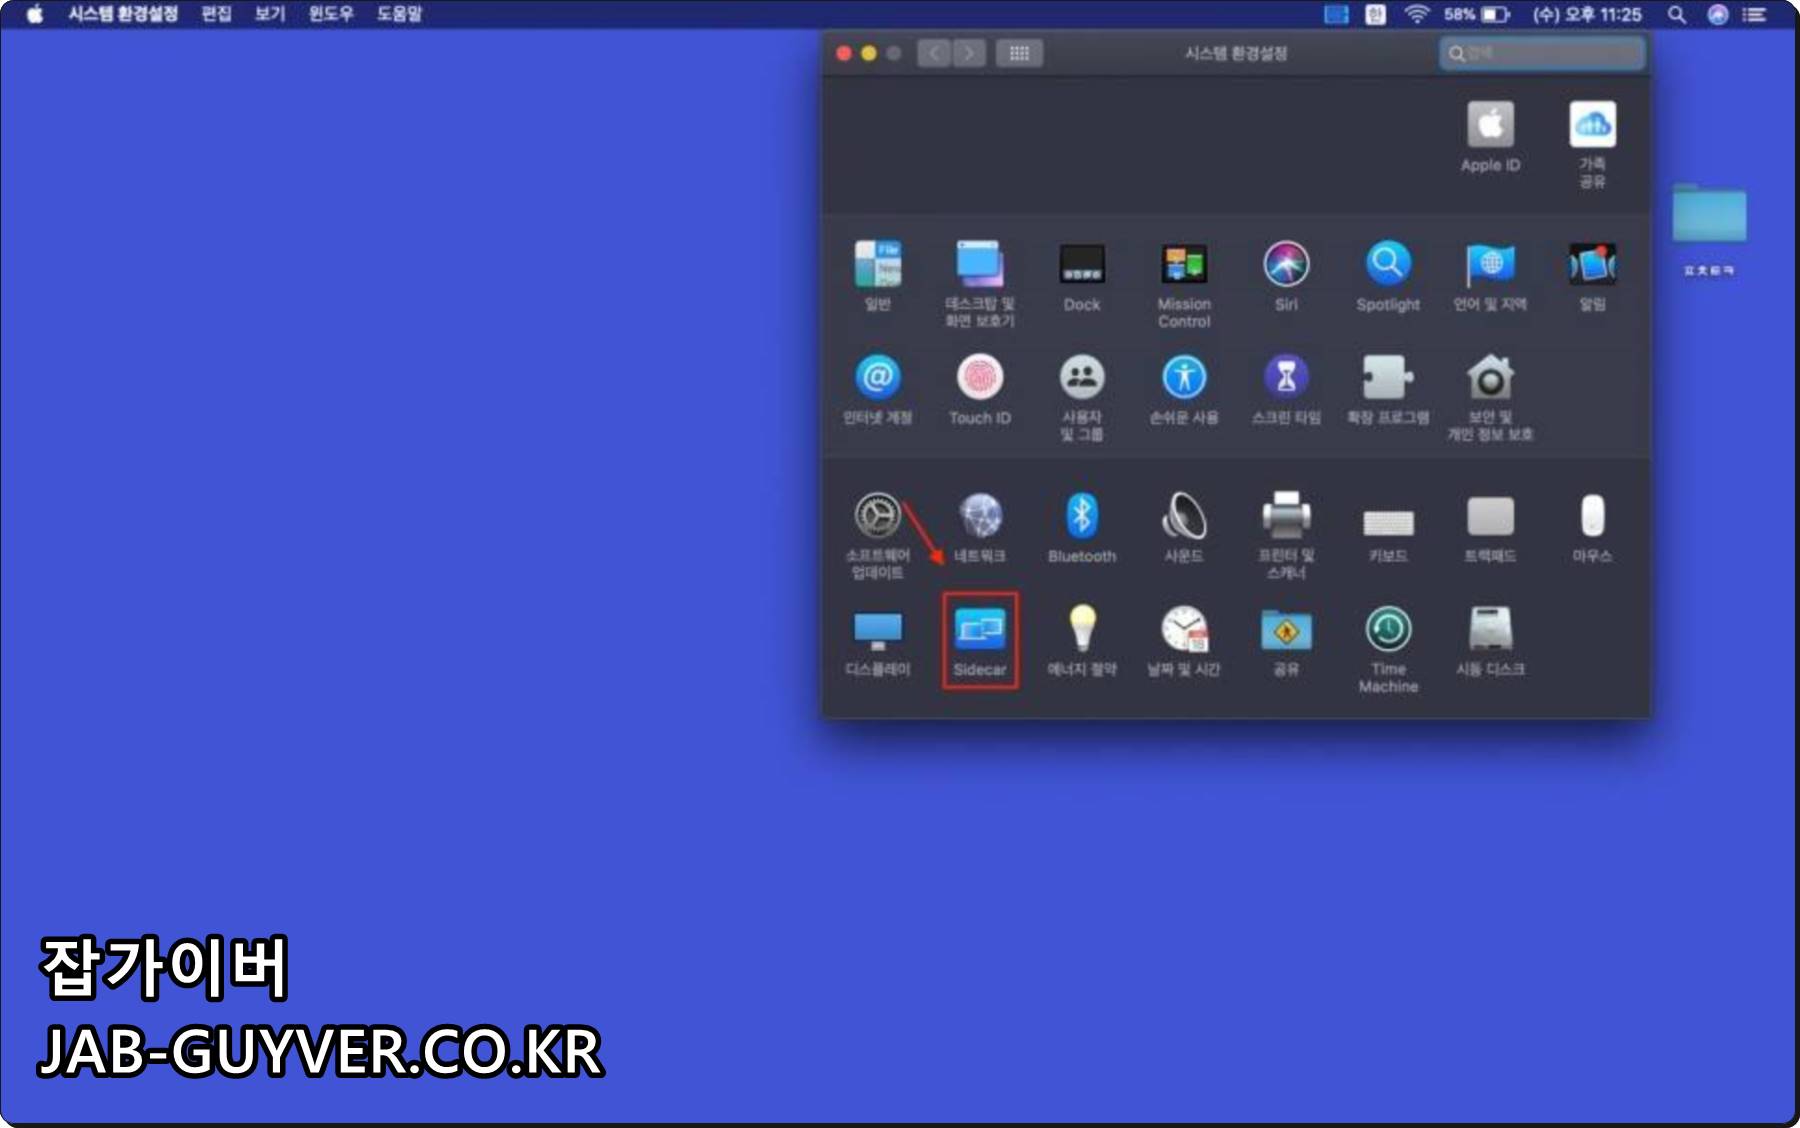This screenshot has height=1128, width=1800.
Task: Open Screen Time (스크린 타임) preferences
Action: [x=1286, y=390]
